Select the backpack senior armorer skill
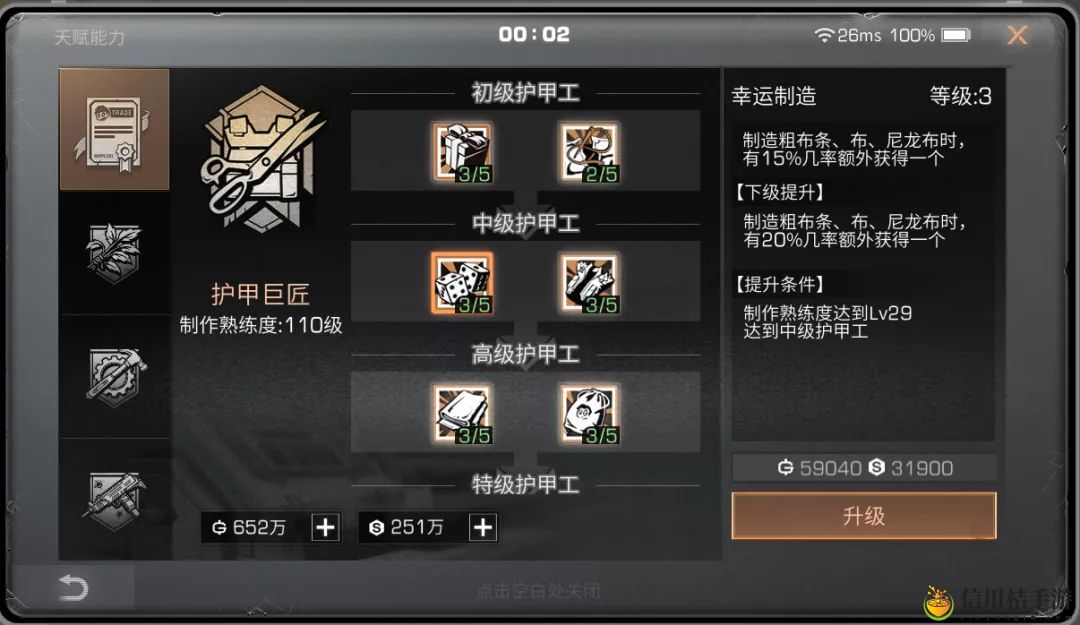This screenshot has height=625, width=1080. click(589, 414)
